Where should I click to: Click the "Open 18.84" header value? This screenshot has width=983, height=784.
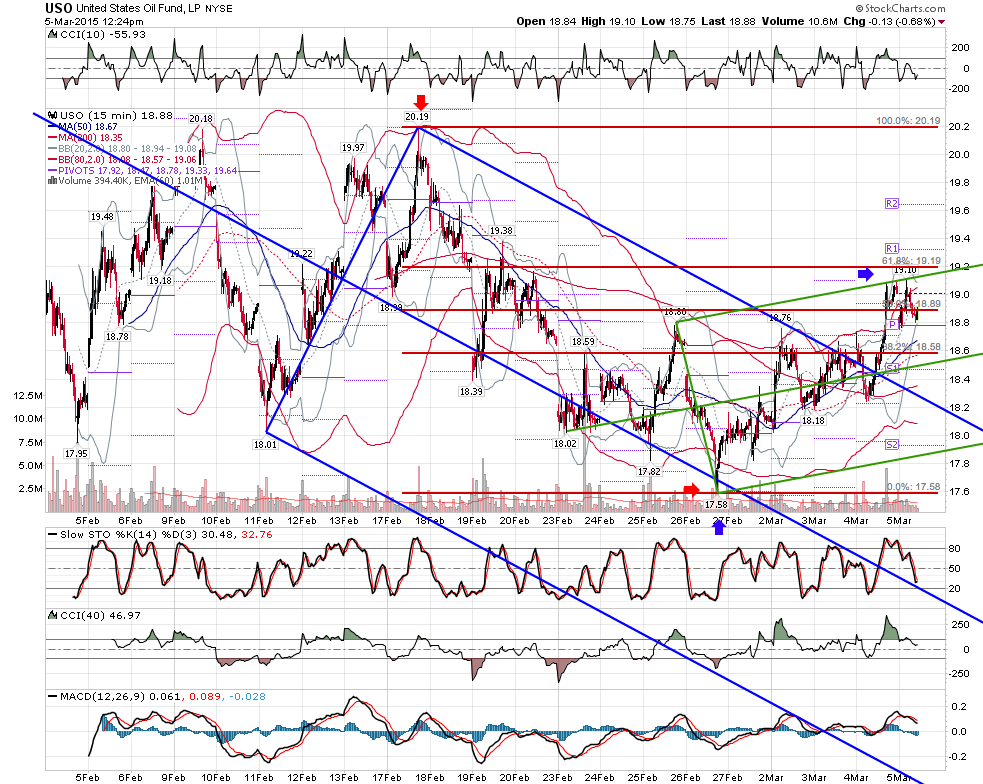(545, 21)
